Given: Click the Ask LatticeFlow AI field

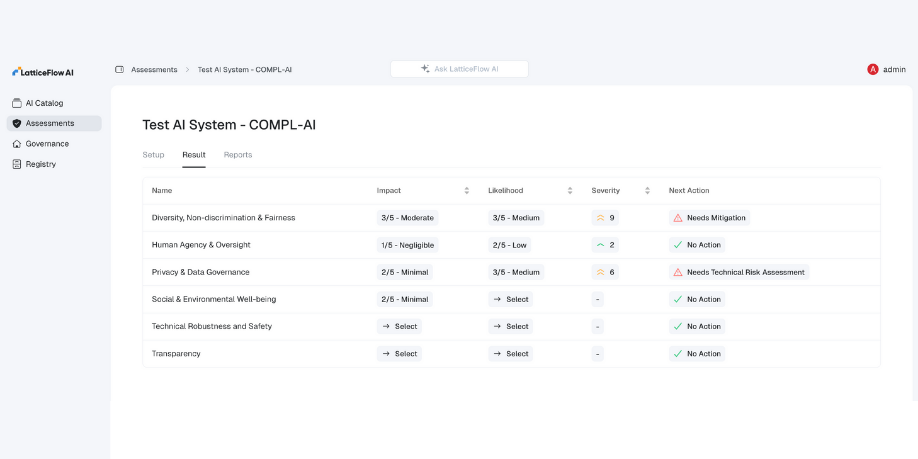Looking at the screenshot, I should [460, 69].
